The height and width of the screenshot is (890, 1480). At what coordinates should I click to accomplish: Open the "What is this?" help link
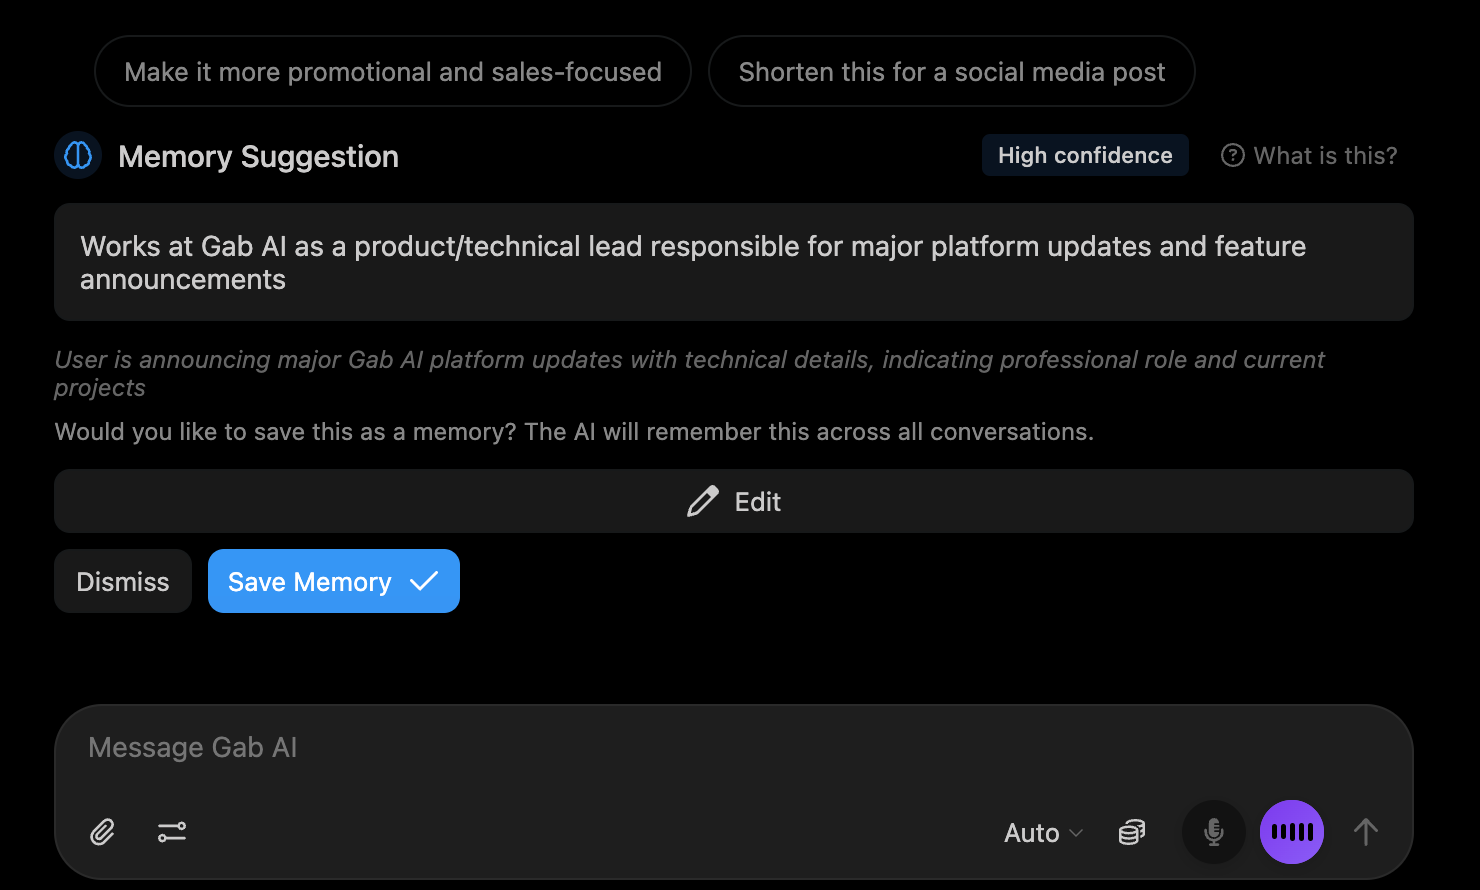point(1309,156)
